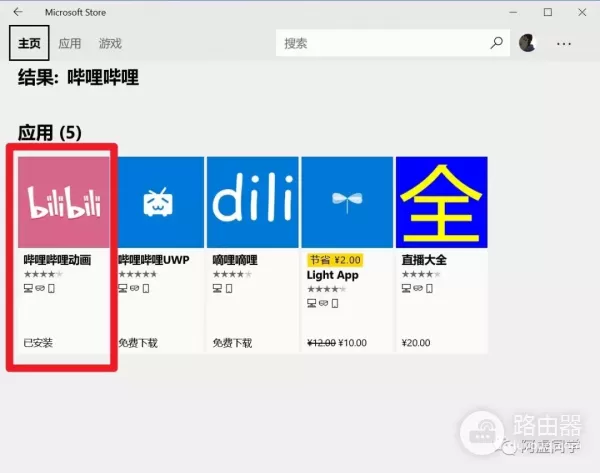This screenshot has width=600, height=473.
Task: Go back with the arrow icon
Action: [x=18, y=12]
